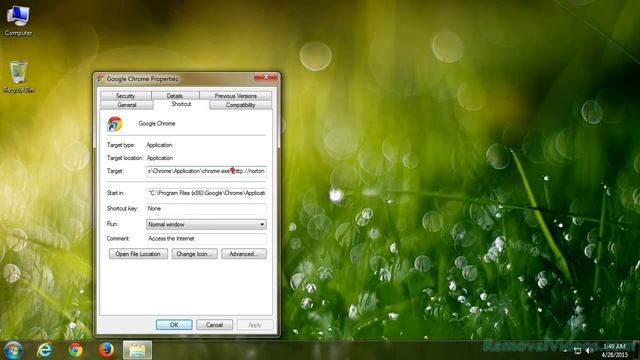Click the 'Google Chrome' name text beside the icon

[x=157, y=123]
